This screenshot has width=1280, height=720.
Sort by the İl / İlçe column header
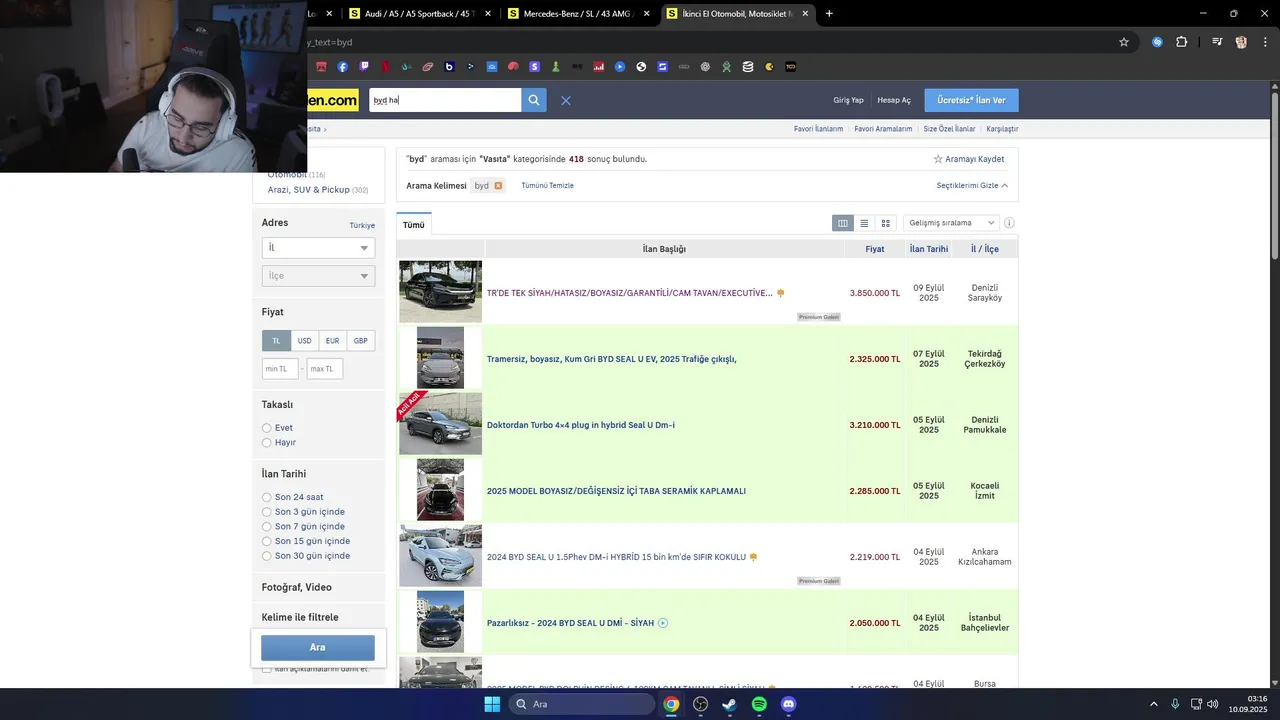[985, 249]
